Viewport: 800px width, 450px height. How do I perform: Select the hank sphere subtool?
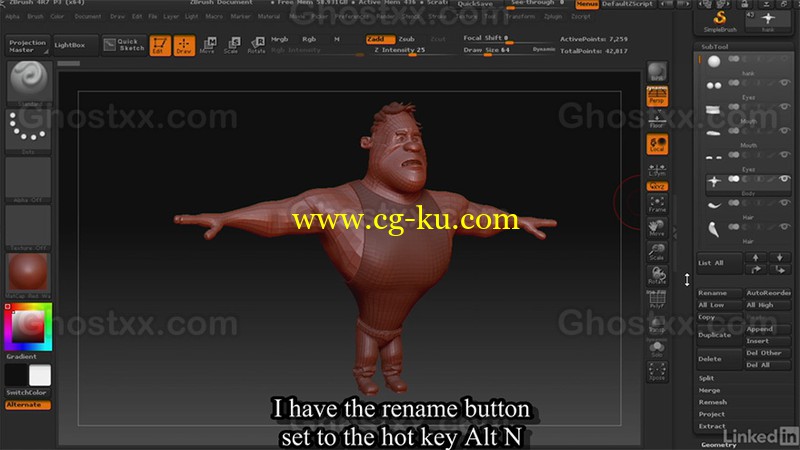pyautogui.click(x=714, y=62)
